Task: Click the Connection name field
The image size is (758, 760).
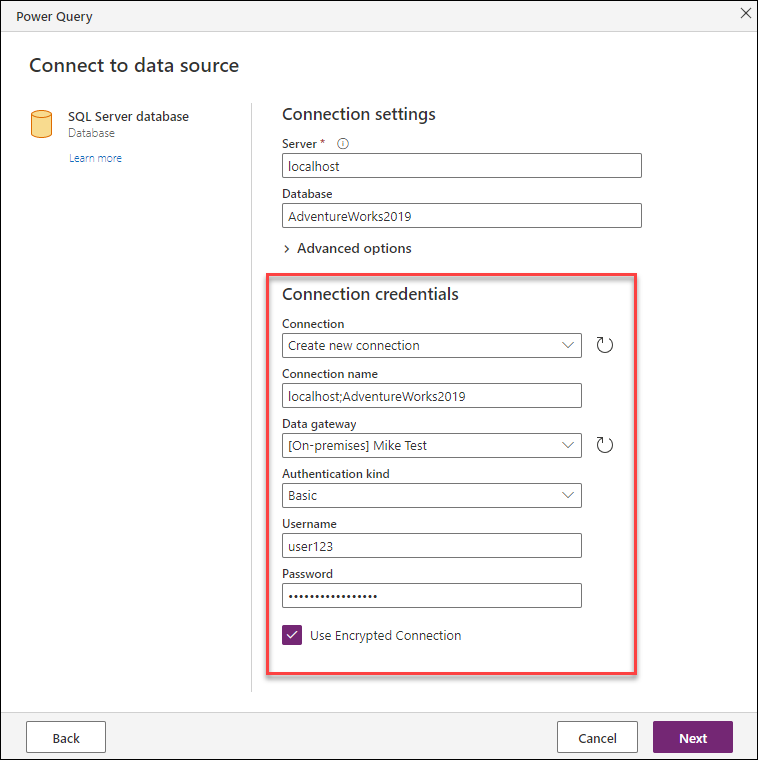Action: [x=432, y=396]
